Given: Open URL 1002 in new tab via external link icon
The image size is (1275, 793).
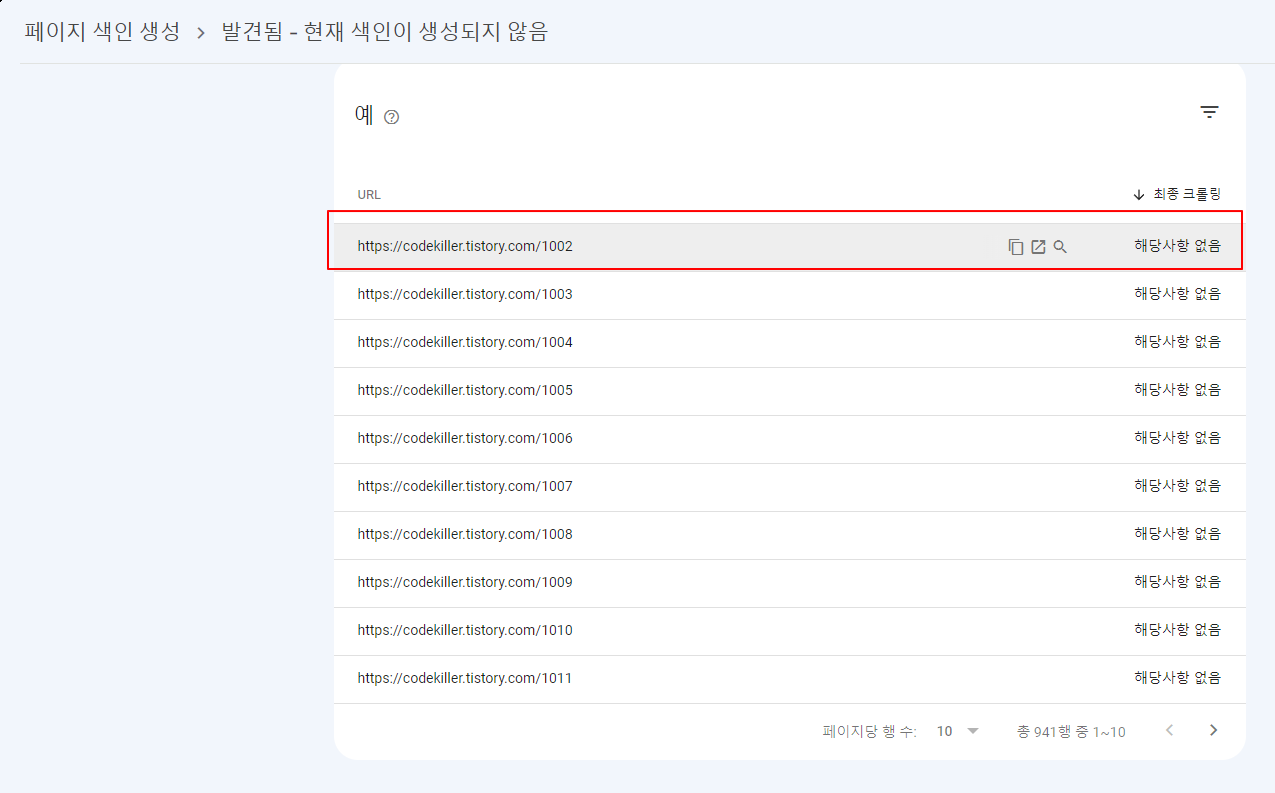Looking at the screenshot, I should click(1038, 246).
